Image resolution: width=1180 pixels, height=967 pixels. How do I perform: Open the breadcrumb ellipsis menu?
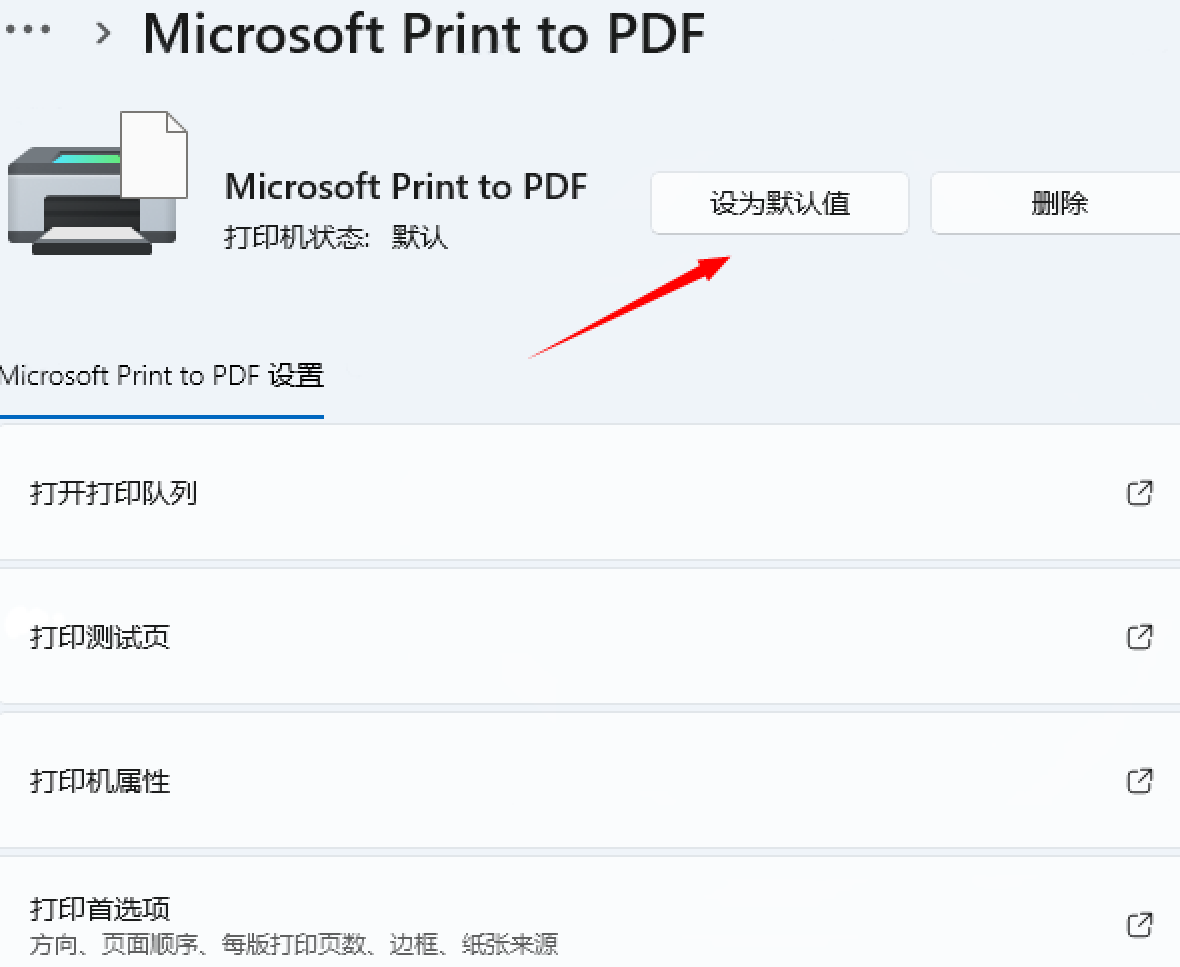[27, 31]
